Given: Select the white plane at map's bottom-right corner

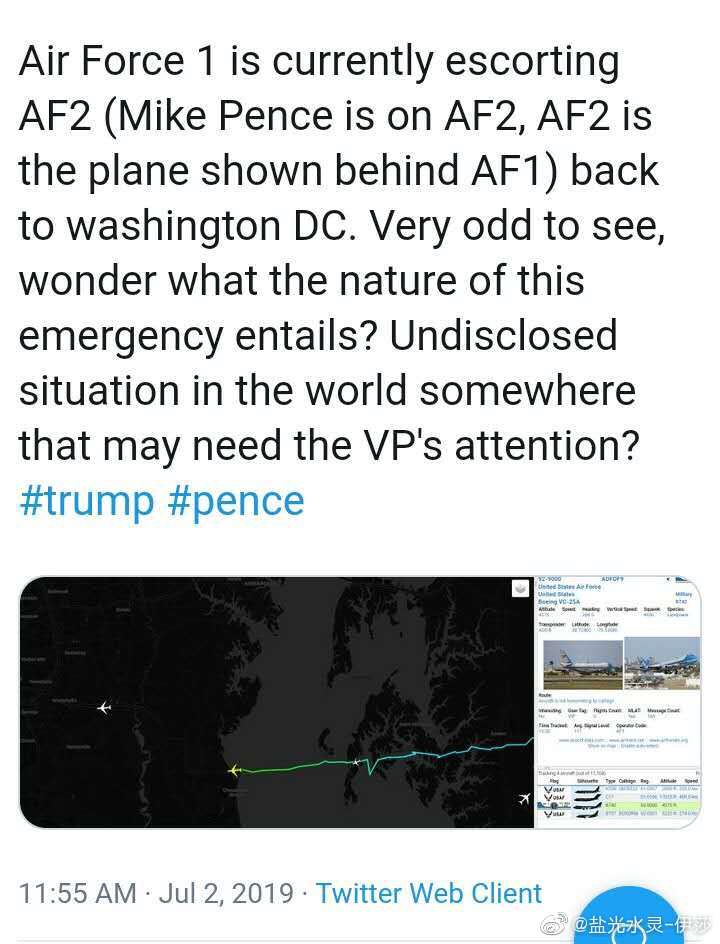Looking at the screenshot, I should (x=524, y=799).
